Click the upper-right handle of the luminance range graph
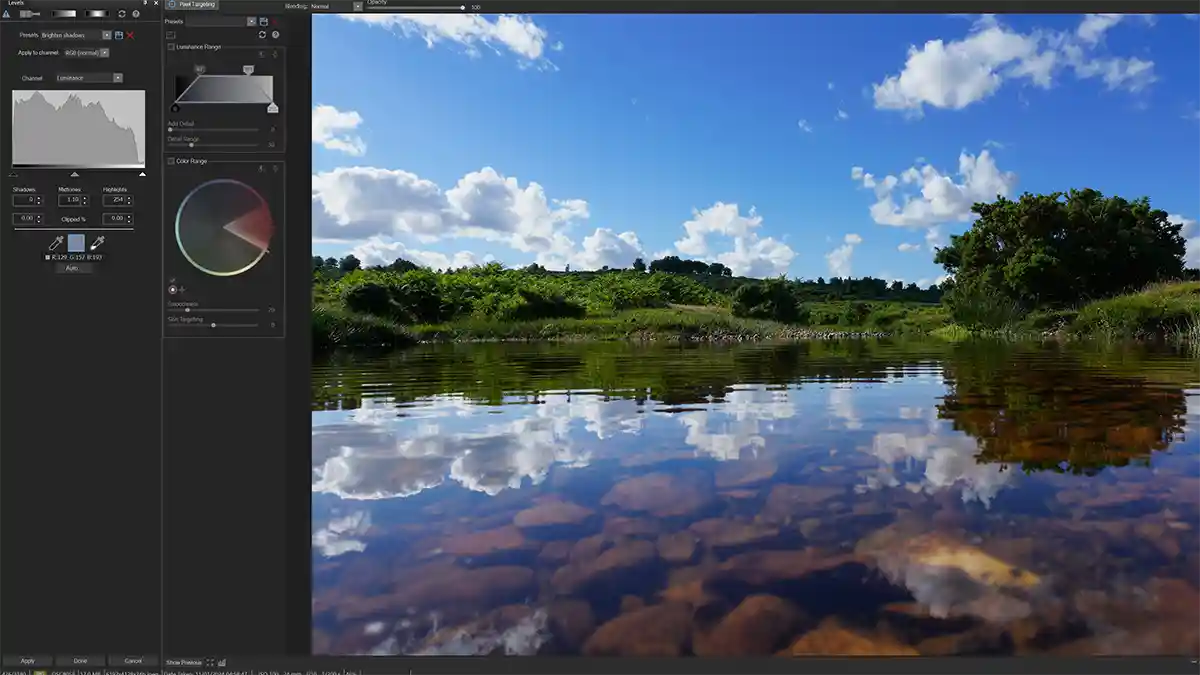The image size is (1200, 675). pyautogui.click(x=248, y=70)
